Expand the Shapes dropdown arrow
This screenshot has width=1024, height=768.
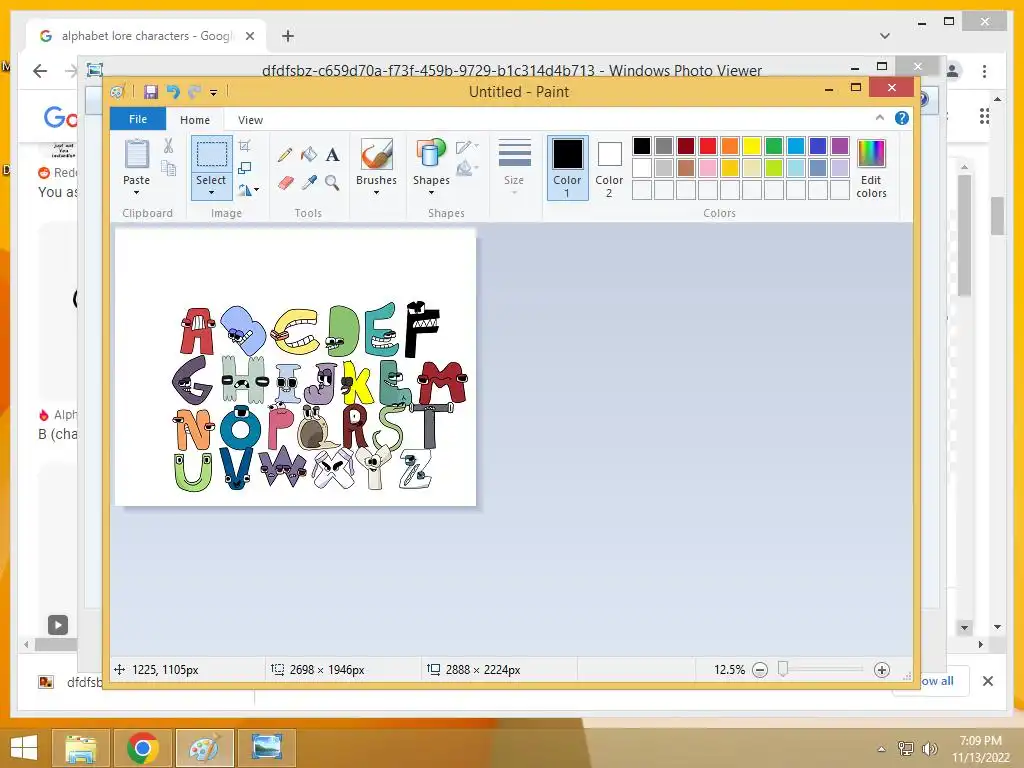(431, 193)
